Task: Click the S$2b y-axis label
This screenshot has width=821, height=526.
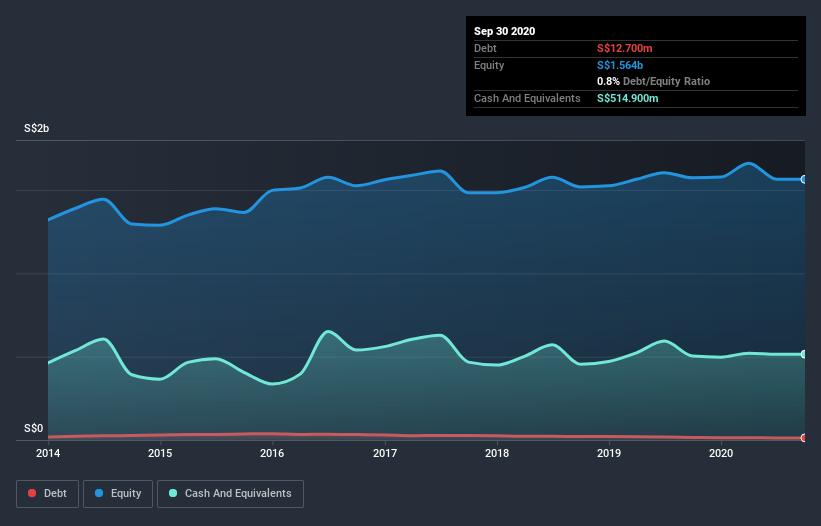Action: coord(37,128)
